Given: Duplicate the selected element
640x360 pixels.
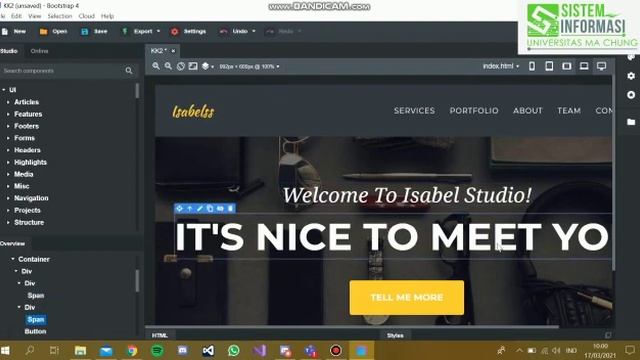Looking at the screenshot, I should click(x=210, y=209).
